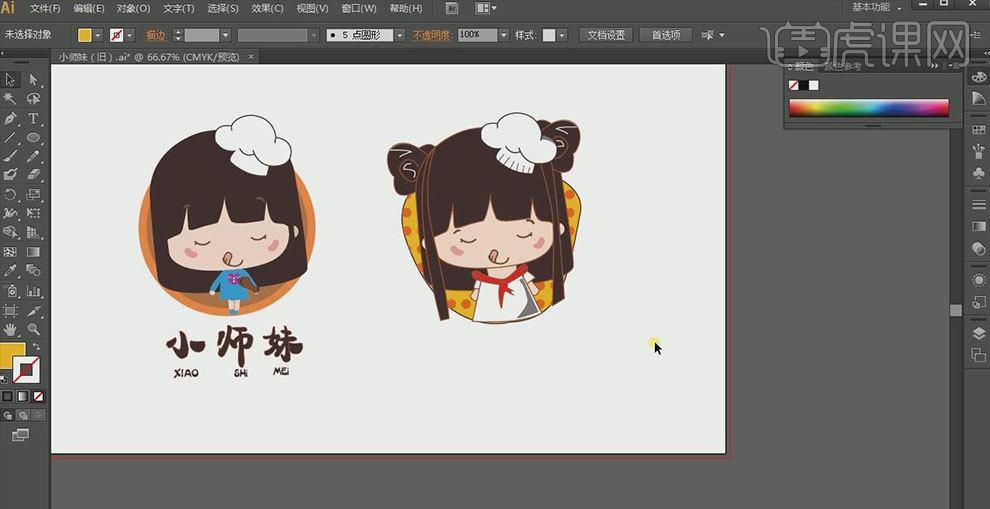This screenshot has width=990, height=509.
Task: Select the Perspective Grid tool
Action: 33,232
